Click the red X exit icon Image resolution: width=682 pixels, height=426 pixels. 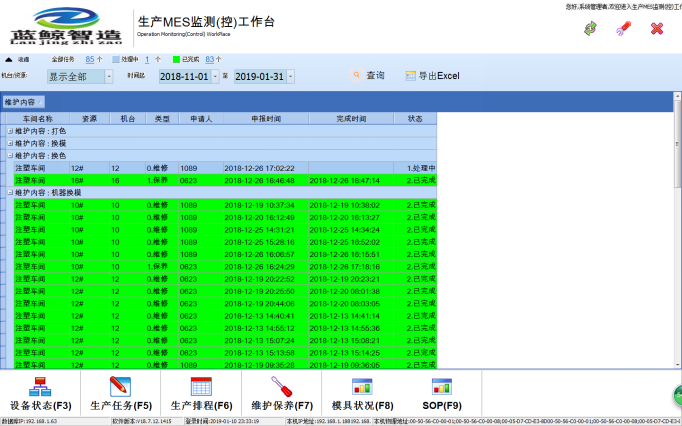(657, 29)
